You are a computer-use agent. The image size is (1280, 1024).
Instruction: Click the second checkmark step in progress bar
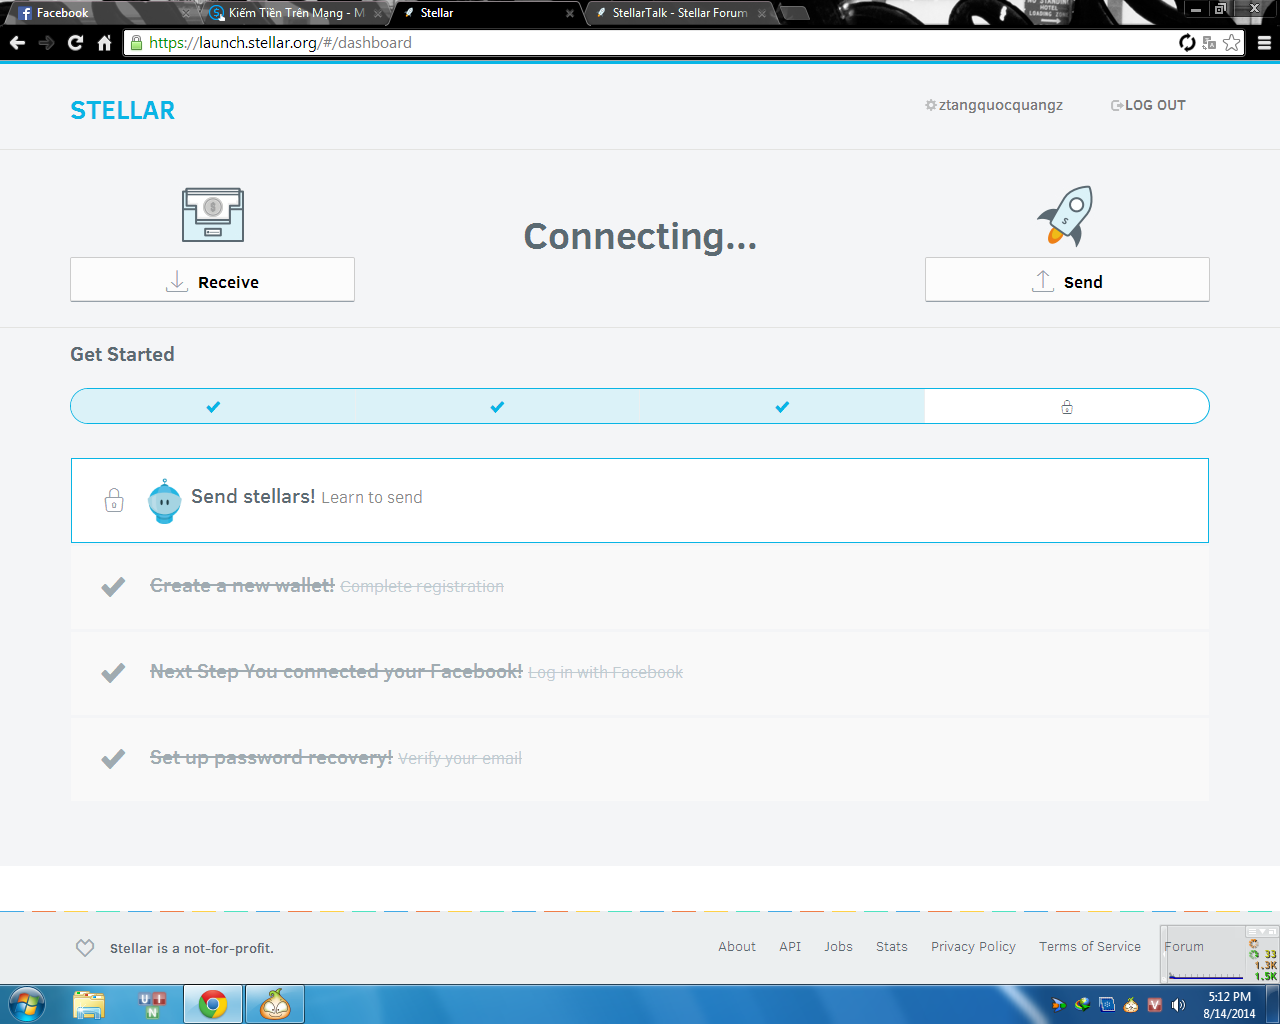(x=497, y=407)
